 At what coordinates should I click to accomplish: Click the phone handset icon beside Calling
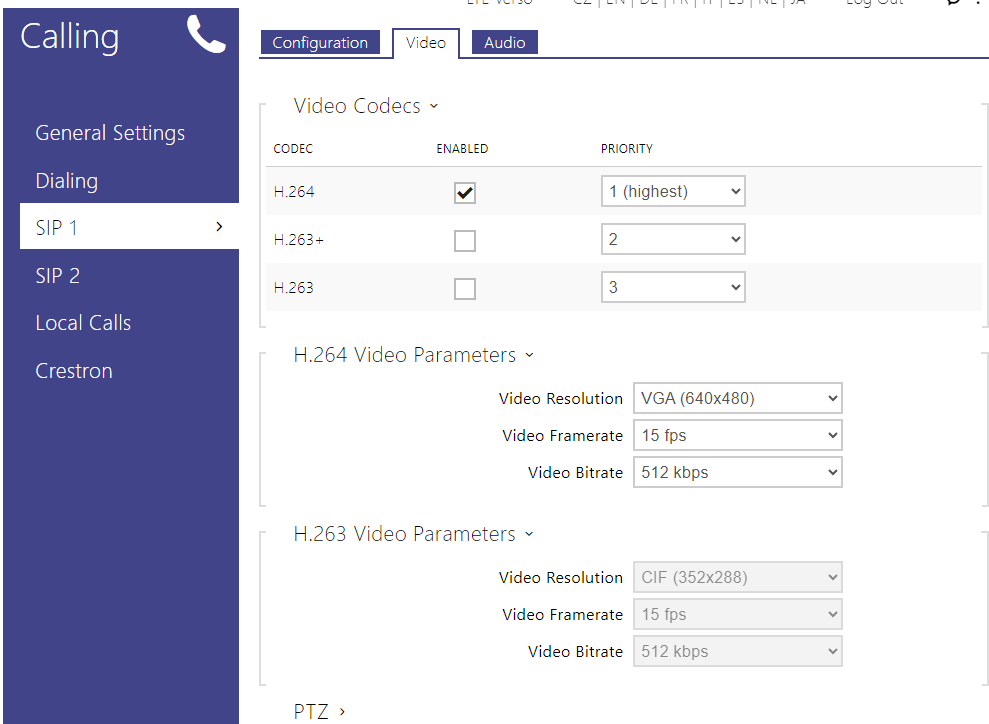point(206,35)
